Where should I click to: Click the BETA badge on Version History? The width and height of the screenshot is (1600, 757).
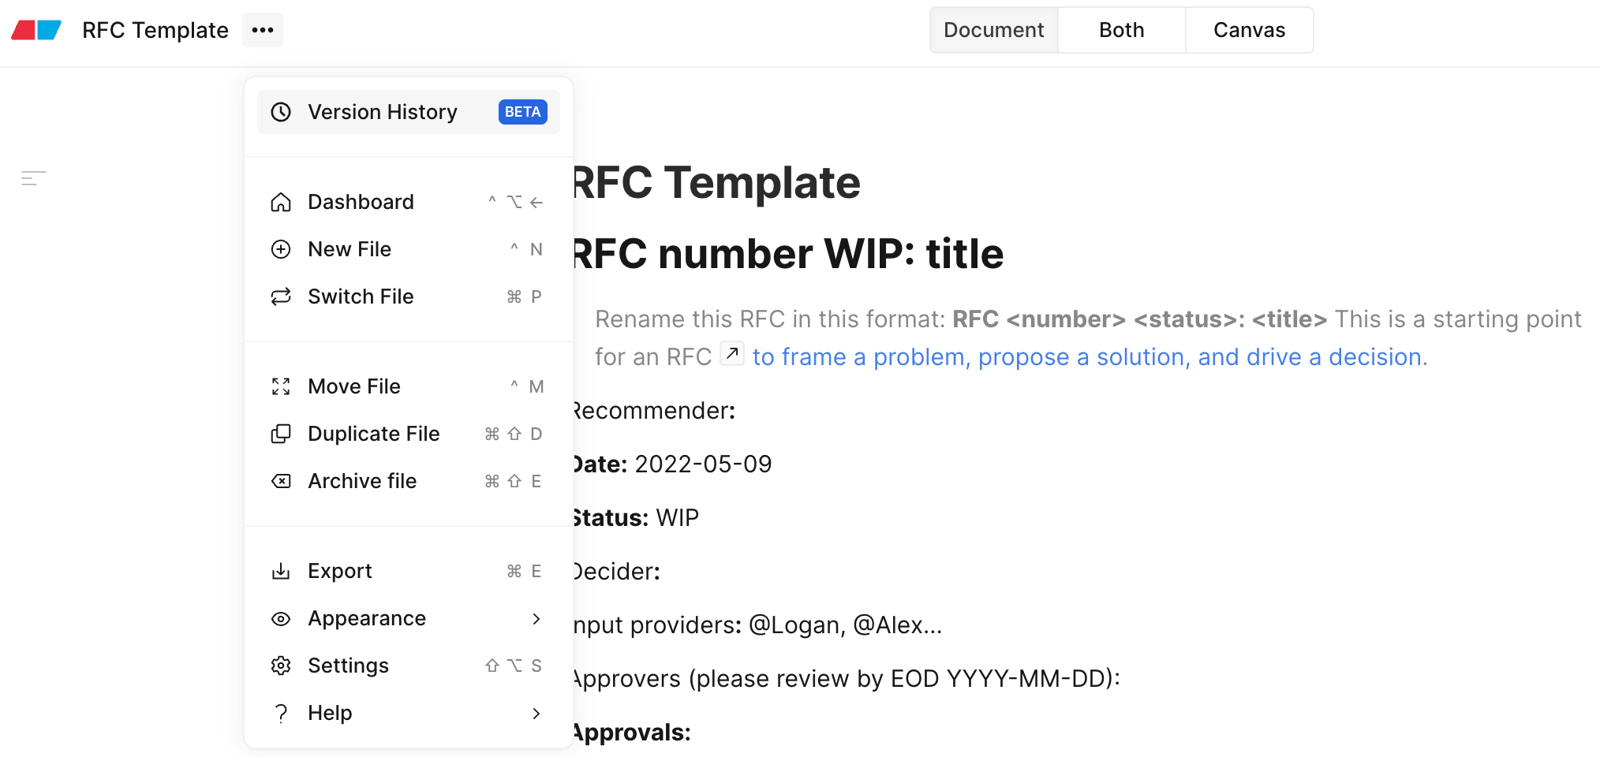coord(523,112)
